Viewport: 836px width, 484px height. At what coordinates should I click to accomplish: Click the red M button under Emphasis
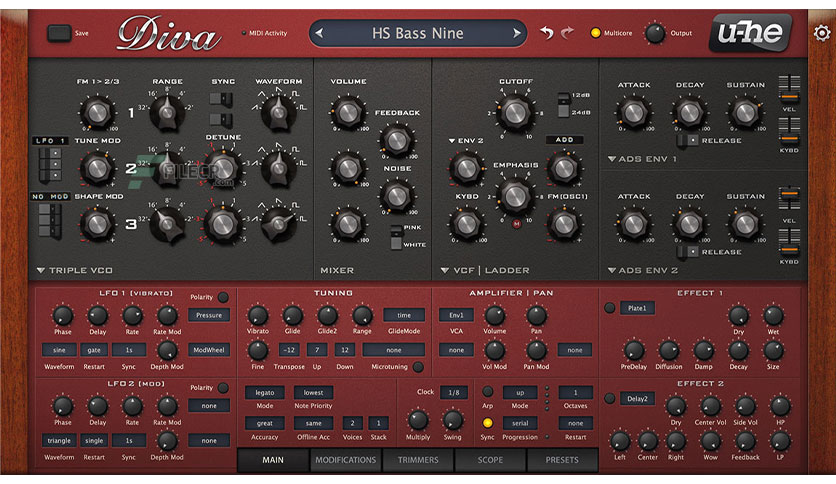coord(516,224)
